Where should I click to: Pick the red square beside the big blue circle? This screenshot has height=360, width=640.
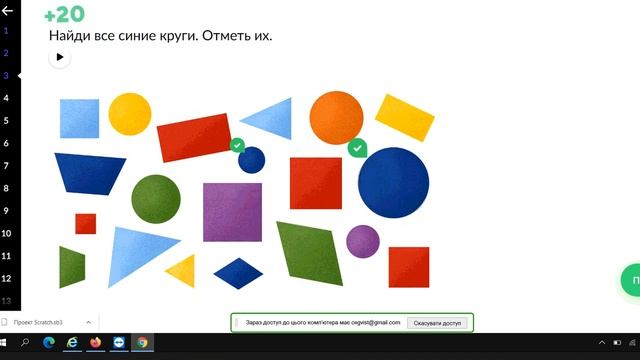pos(316,183)
